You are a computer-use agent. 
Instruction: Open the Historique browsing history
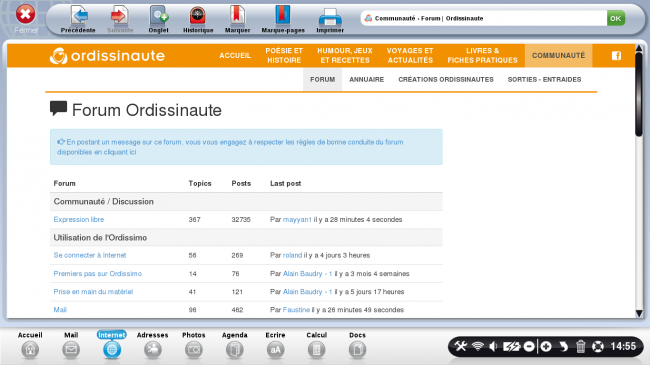coord(198,19)
